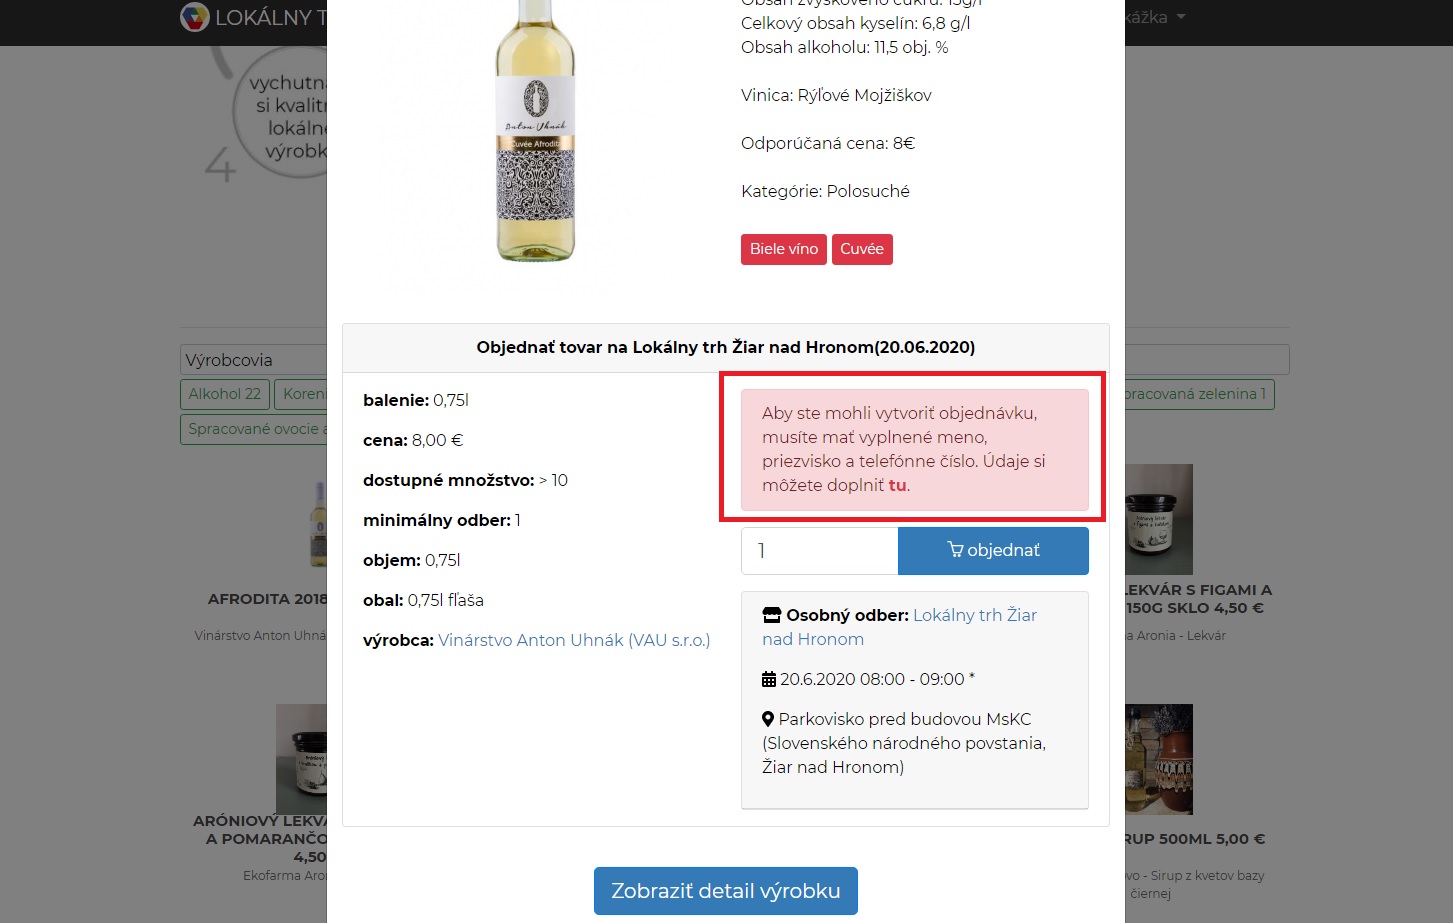The image size is (1453, 923).
Task: Open the Sirup 500ml product thumbnail
Action: click(1158, 758)
